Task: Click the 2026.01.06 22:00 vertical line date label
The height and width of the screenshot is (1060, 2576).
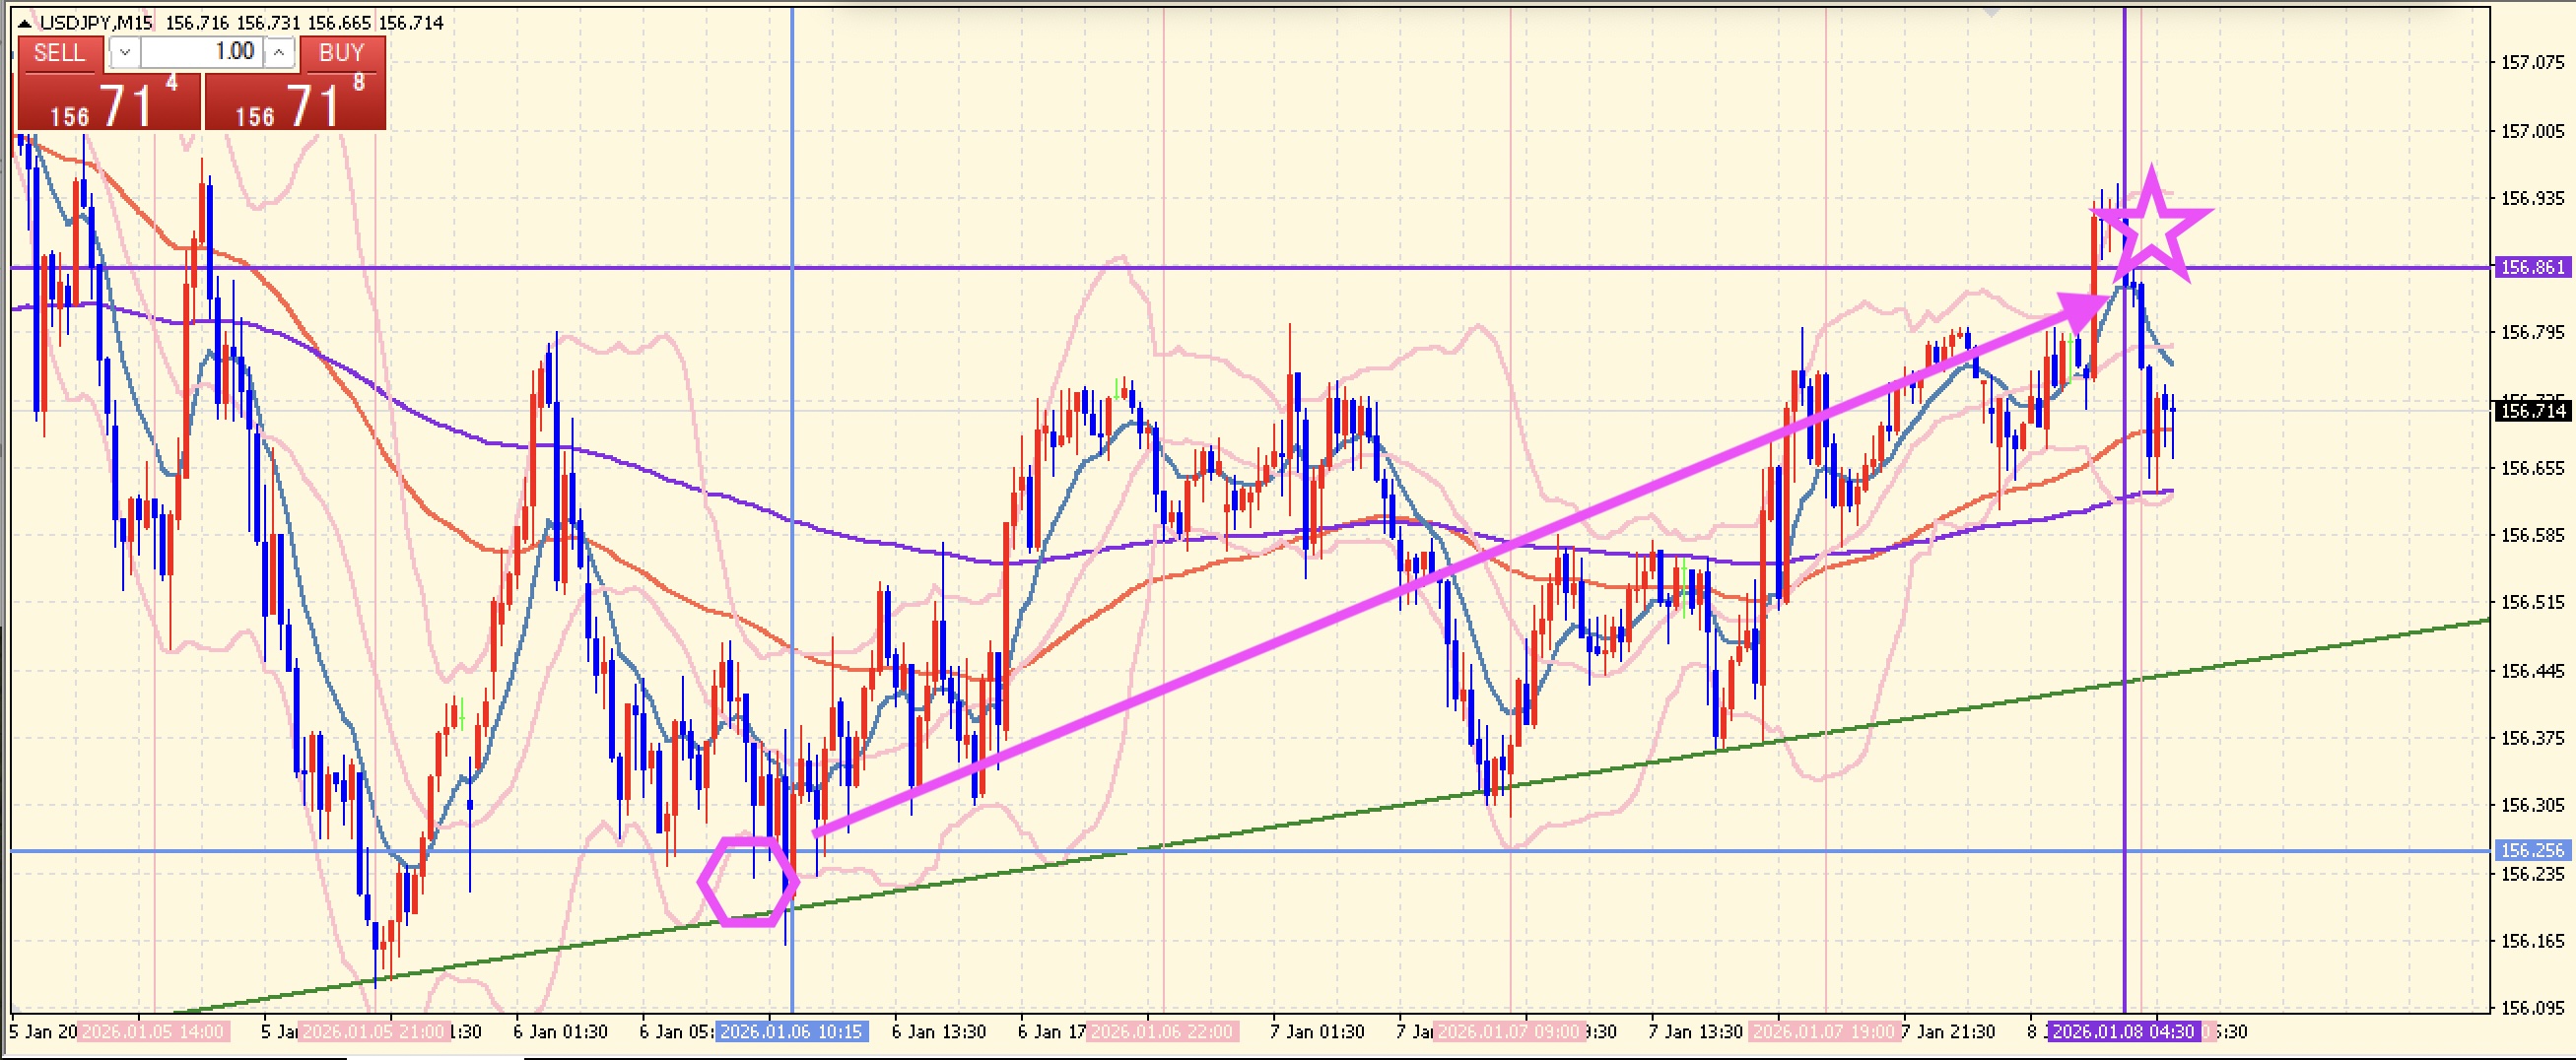Action: [x=1162, y=1031]
